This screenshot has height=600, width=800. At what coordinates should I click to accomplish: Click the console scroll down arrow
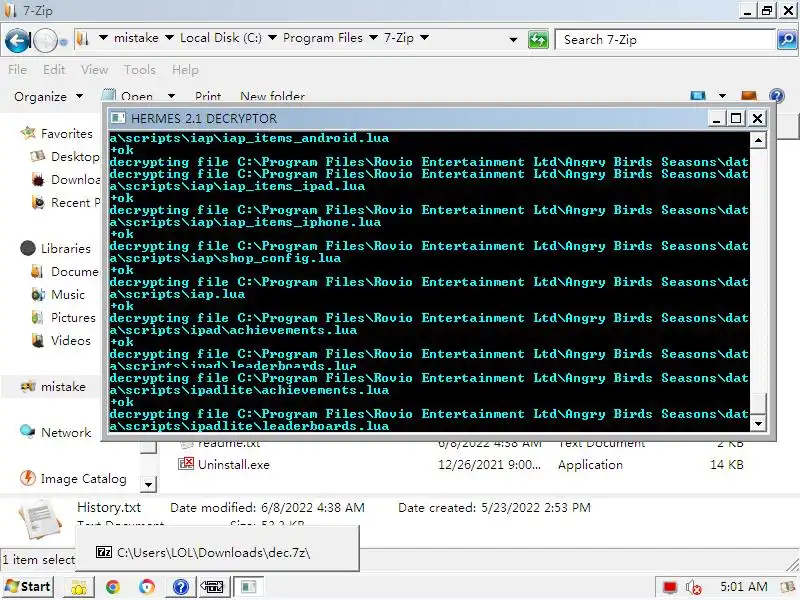click(758, 423)
